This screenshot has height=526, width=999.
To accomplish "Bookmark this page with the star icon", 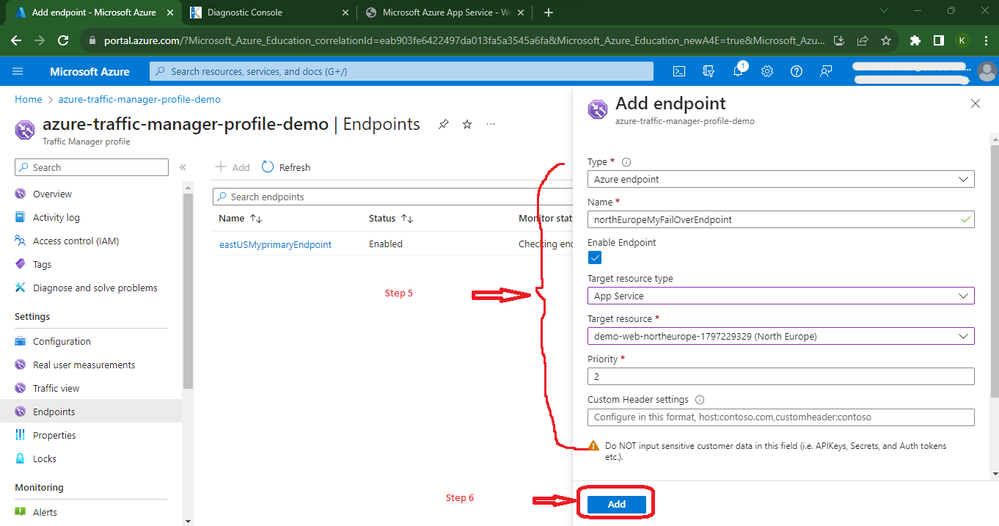I will (886, 40).
